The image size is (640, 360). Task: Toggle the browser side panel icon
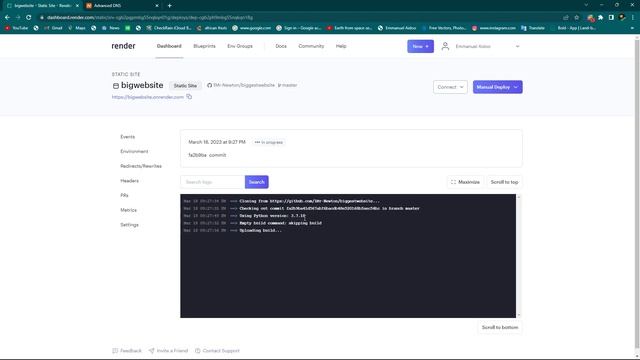(x=611, y=18)
